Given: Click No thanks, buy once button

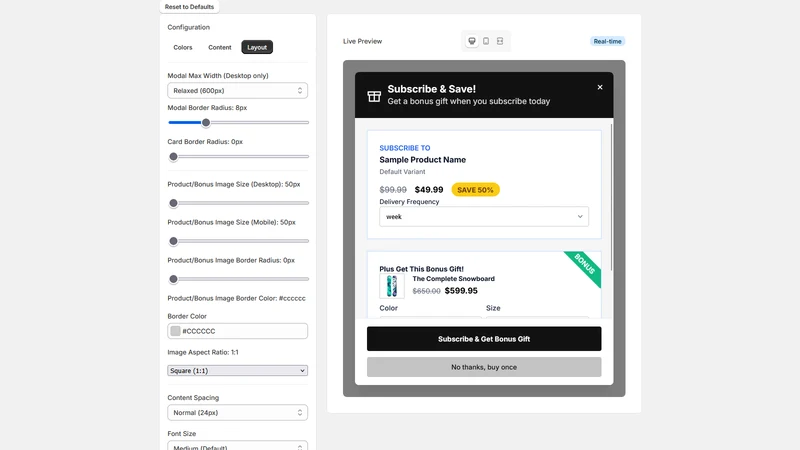Looking at the screenshot, I should 484,367.
